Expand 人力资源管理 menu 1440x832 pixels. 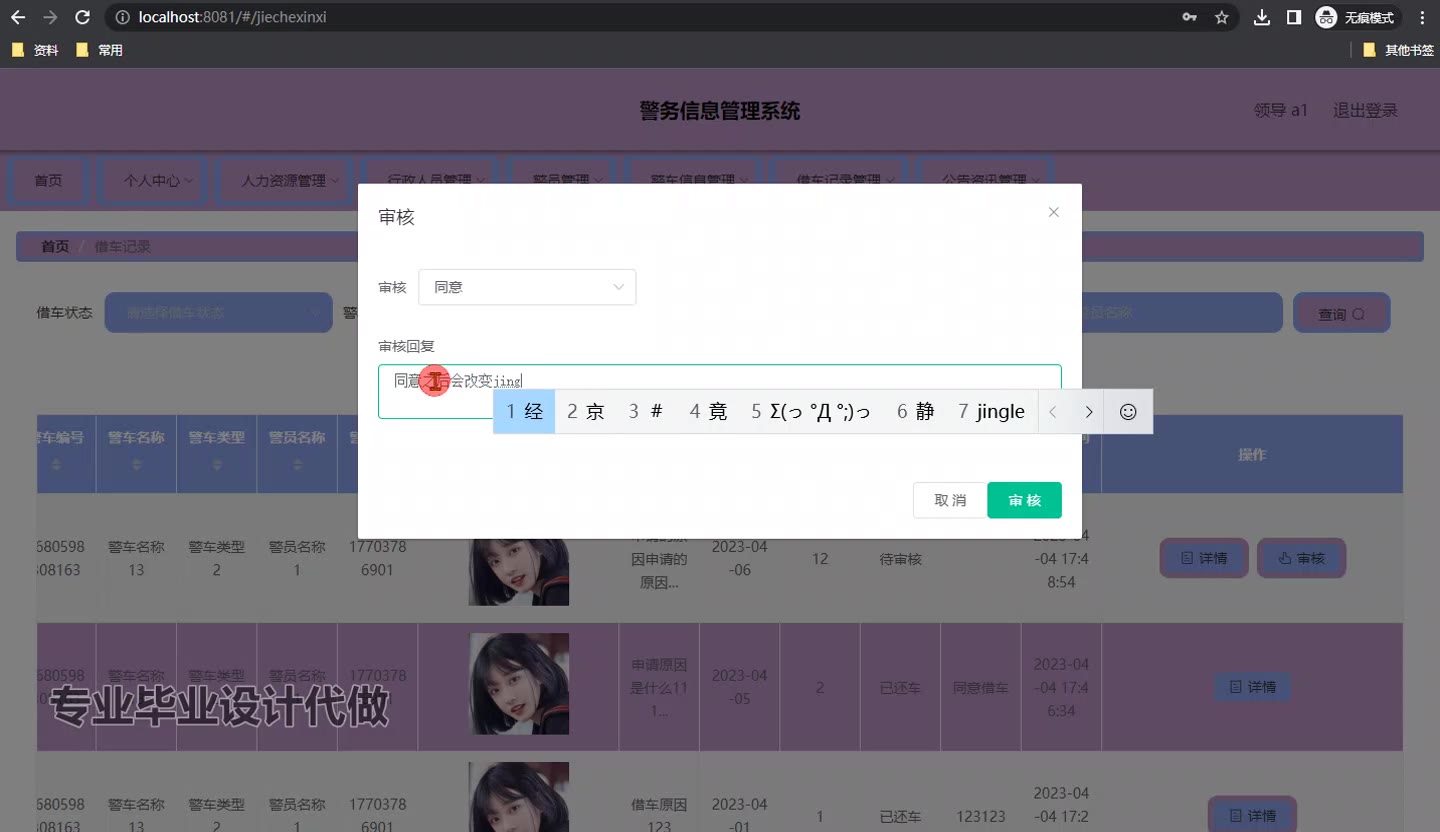[284, 181]
